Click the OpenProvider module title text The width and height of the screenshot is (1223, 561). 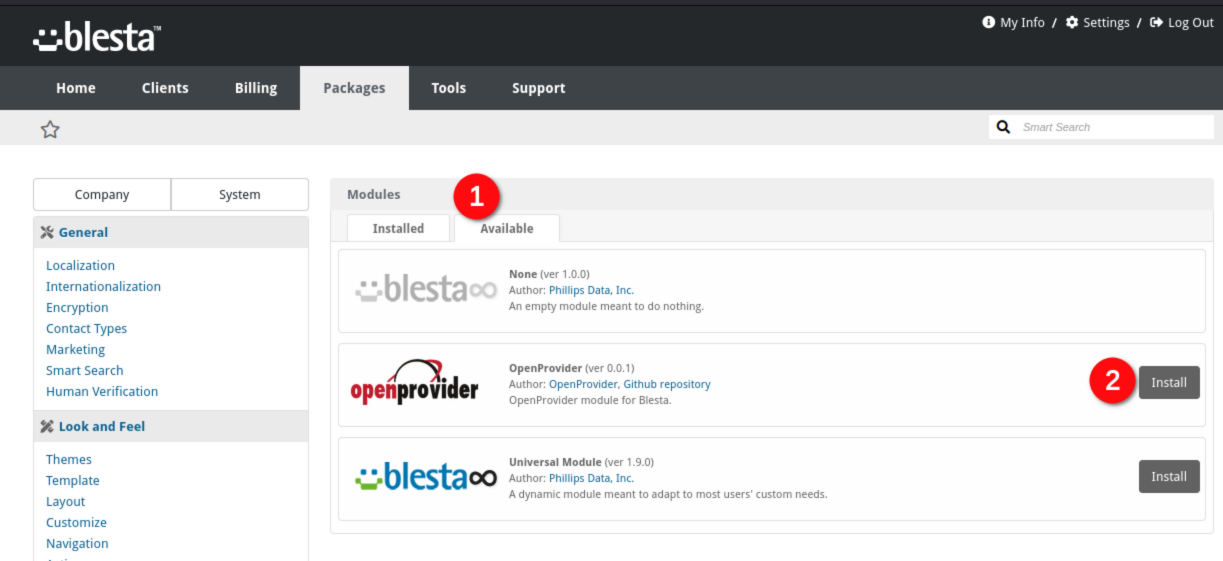tap(545, 368)
